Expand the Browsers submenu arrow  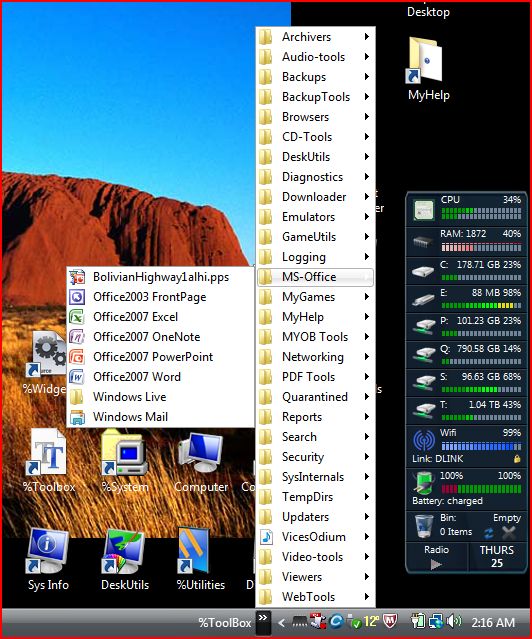(367, 117)
